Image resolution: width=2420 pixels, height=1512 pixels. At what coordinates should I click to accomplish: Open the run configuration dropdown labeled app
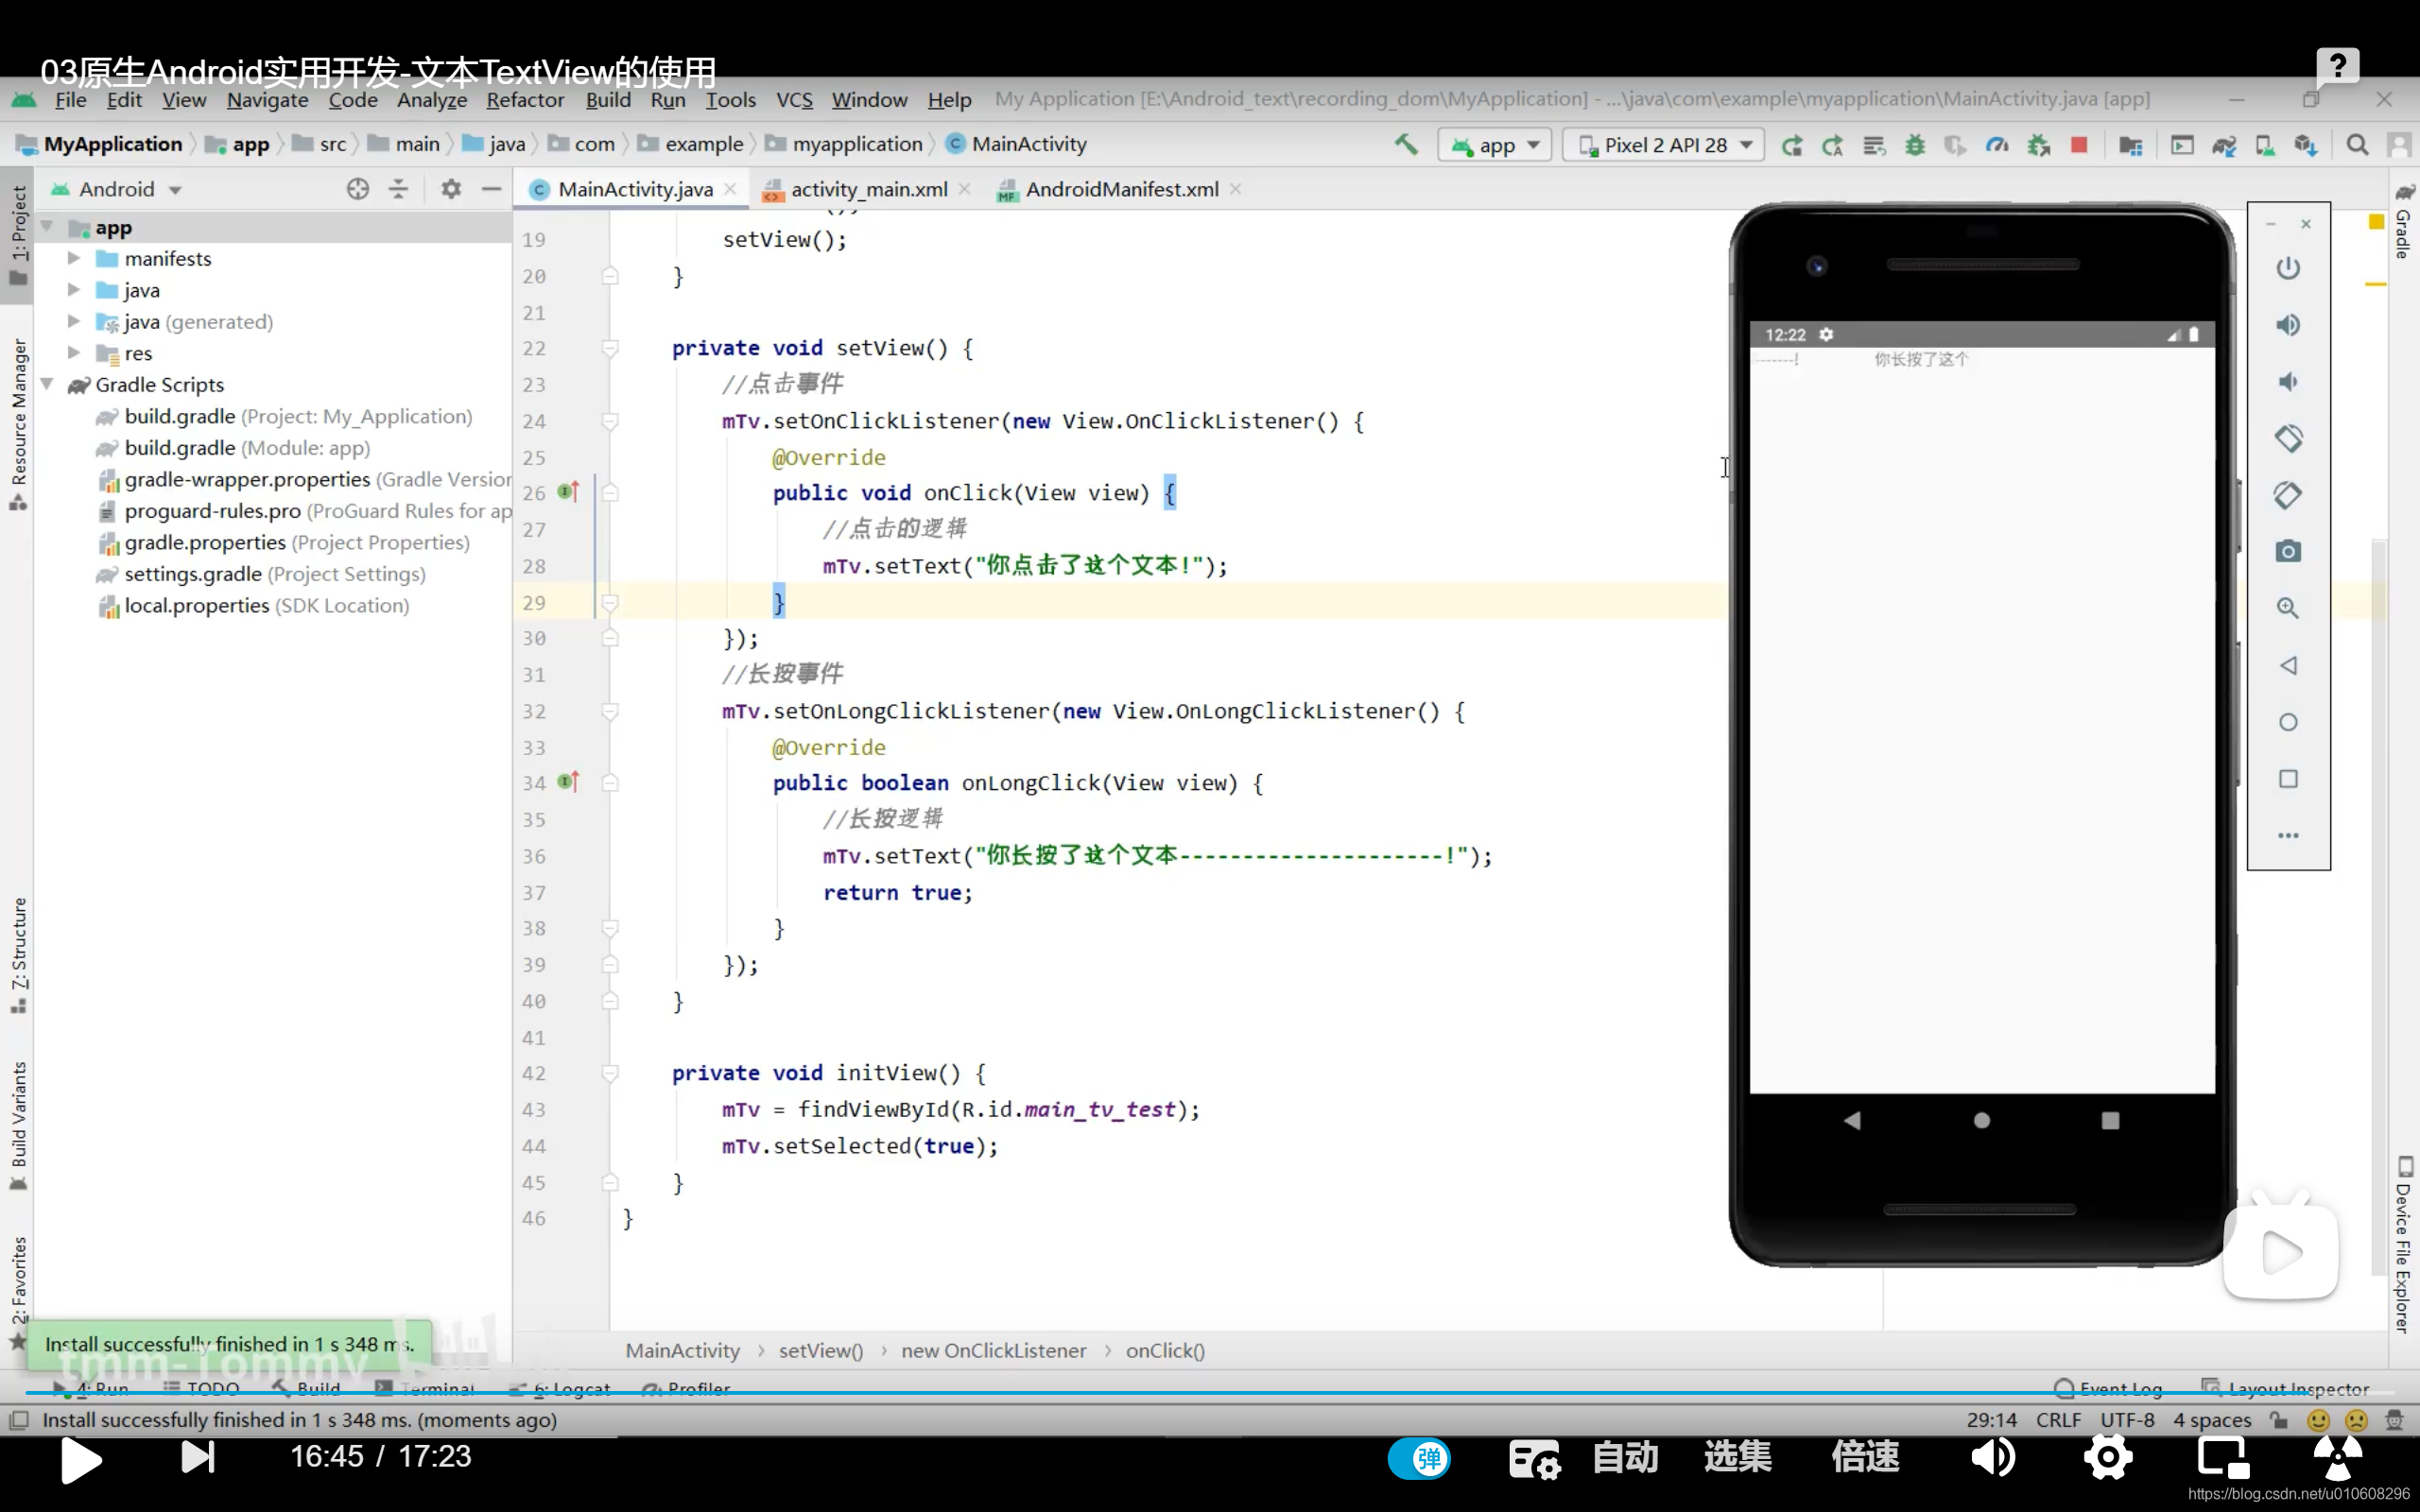1494,145
